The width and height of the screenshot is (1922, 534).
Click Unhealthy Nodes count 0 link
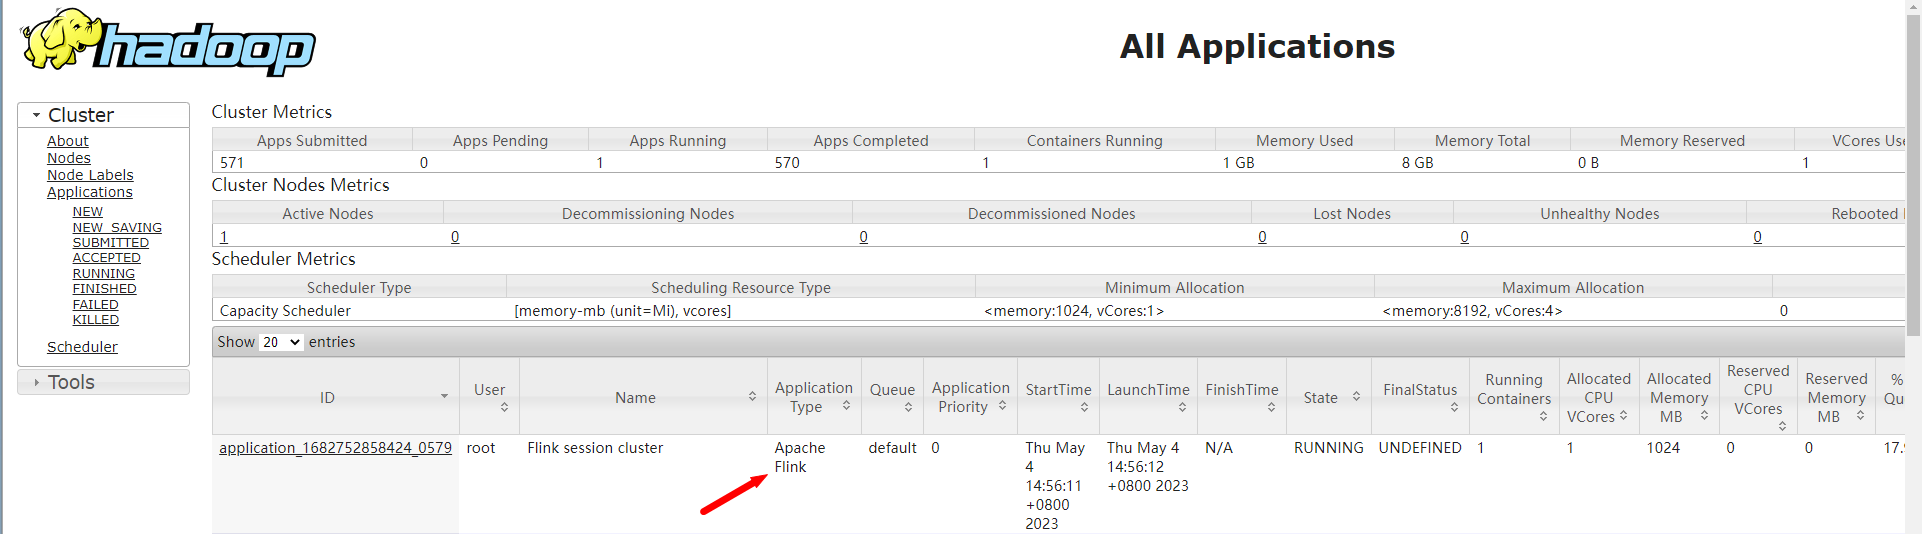(x=1464, y=237)
